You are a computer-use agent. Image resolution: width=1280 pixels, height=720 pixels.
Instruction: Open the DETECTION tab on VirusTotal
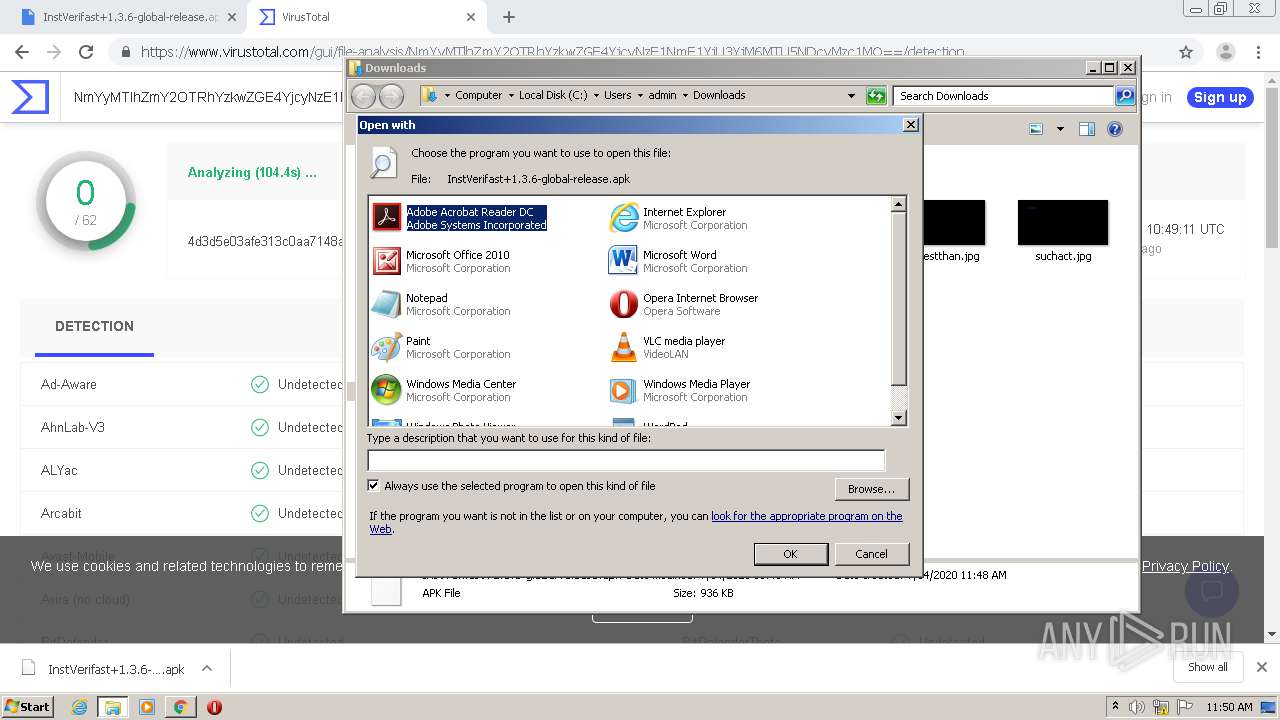[x=94, y=326]
